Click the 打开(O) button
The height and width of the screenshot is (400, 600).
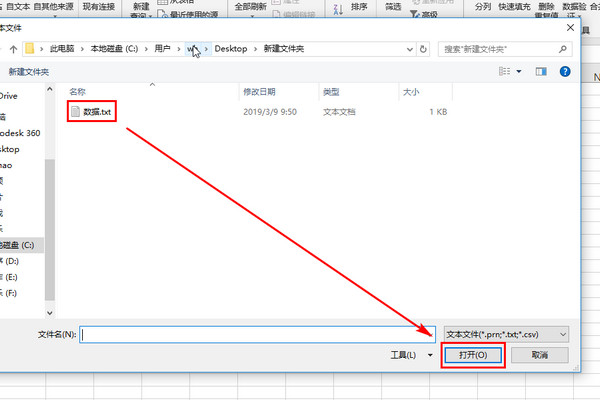tap(473, 355)
